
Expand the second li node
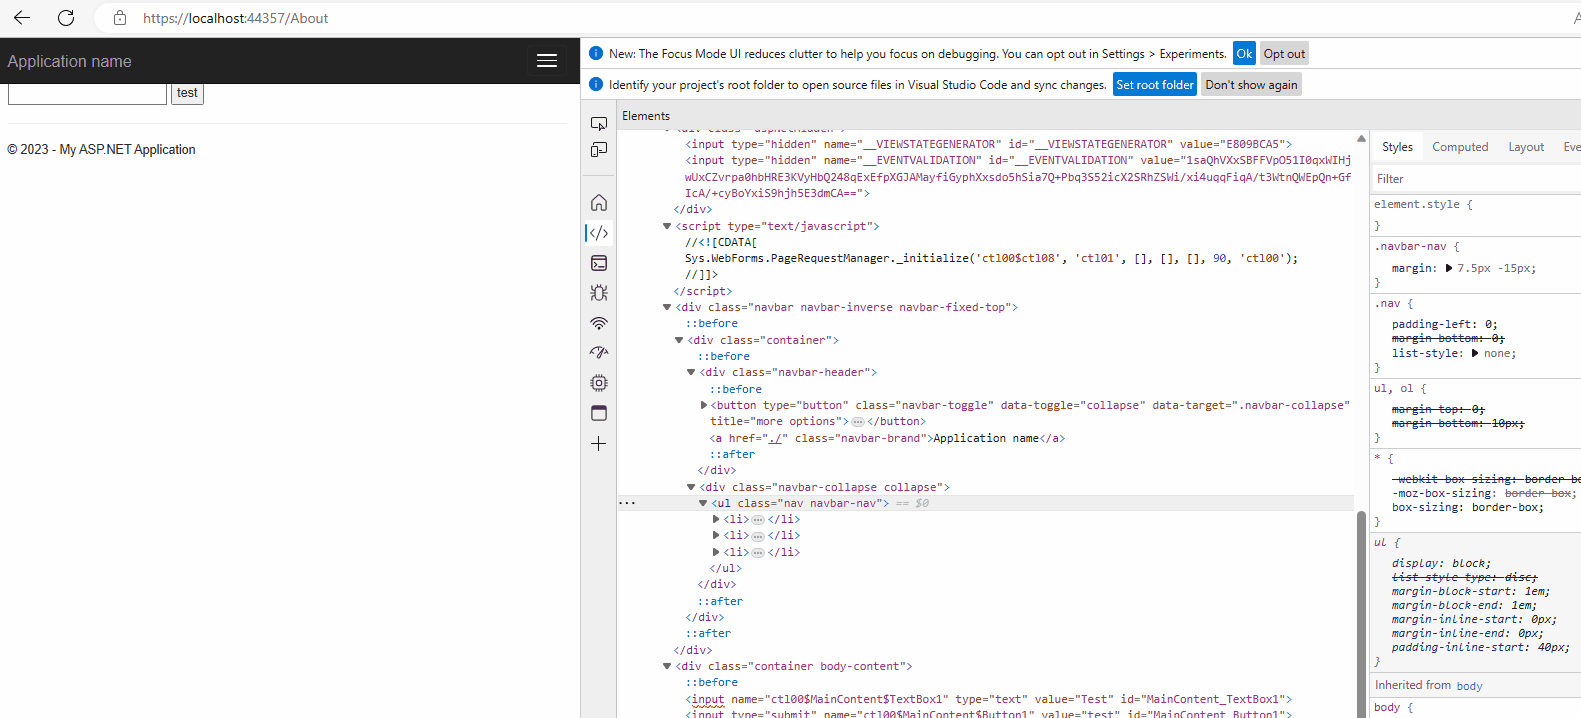coord(716,535)
